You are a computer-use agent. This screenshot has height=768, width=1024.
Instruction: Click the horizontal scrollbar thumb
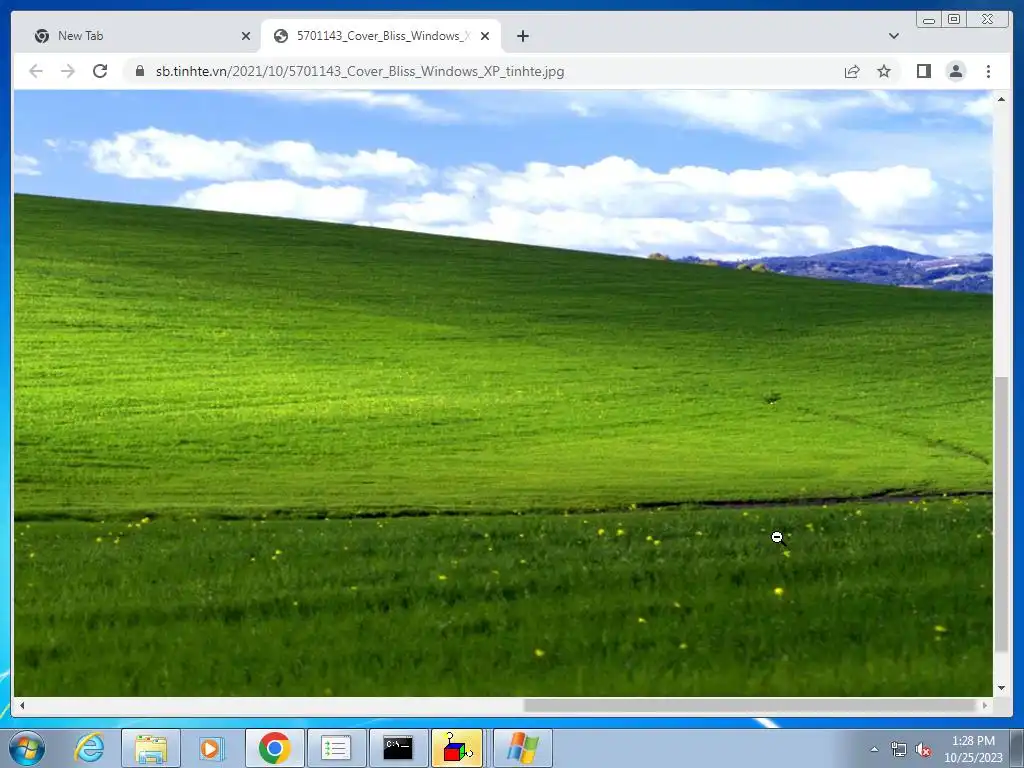pyautogui.click(x=750, y=705)
